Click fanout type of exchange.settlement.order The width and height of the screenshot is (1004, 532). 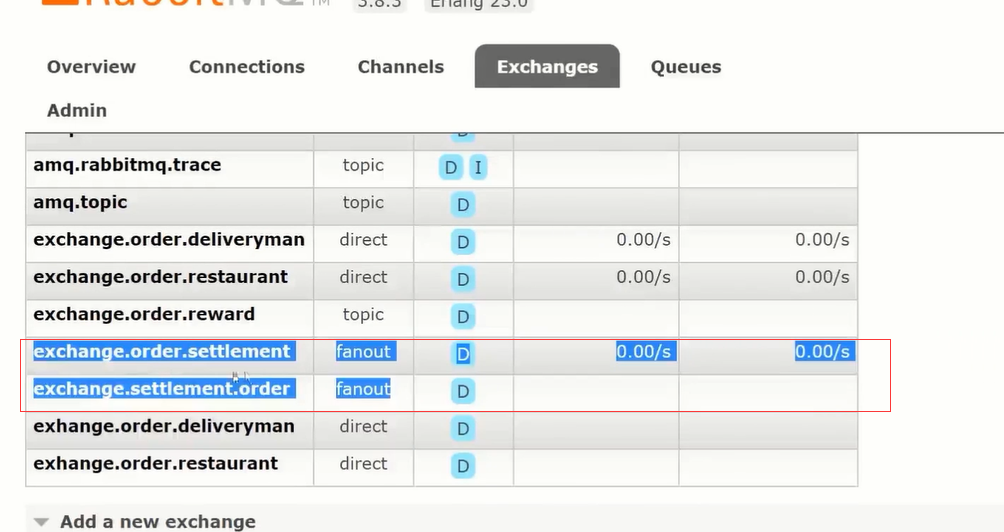(363, 389)
